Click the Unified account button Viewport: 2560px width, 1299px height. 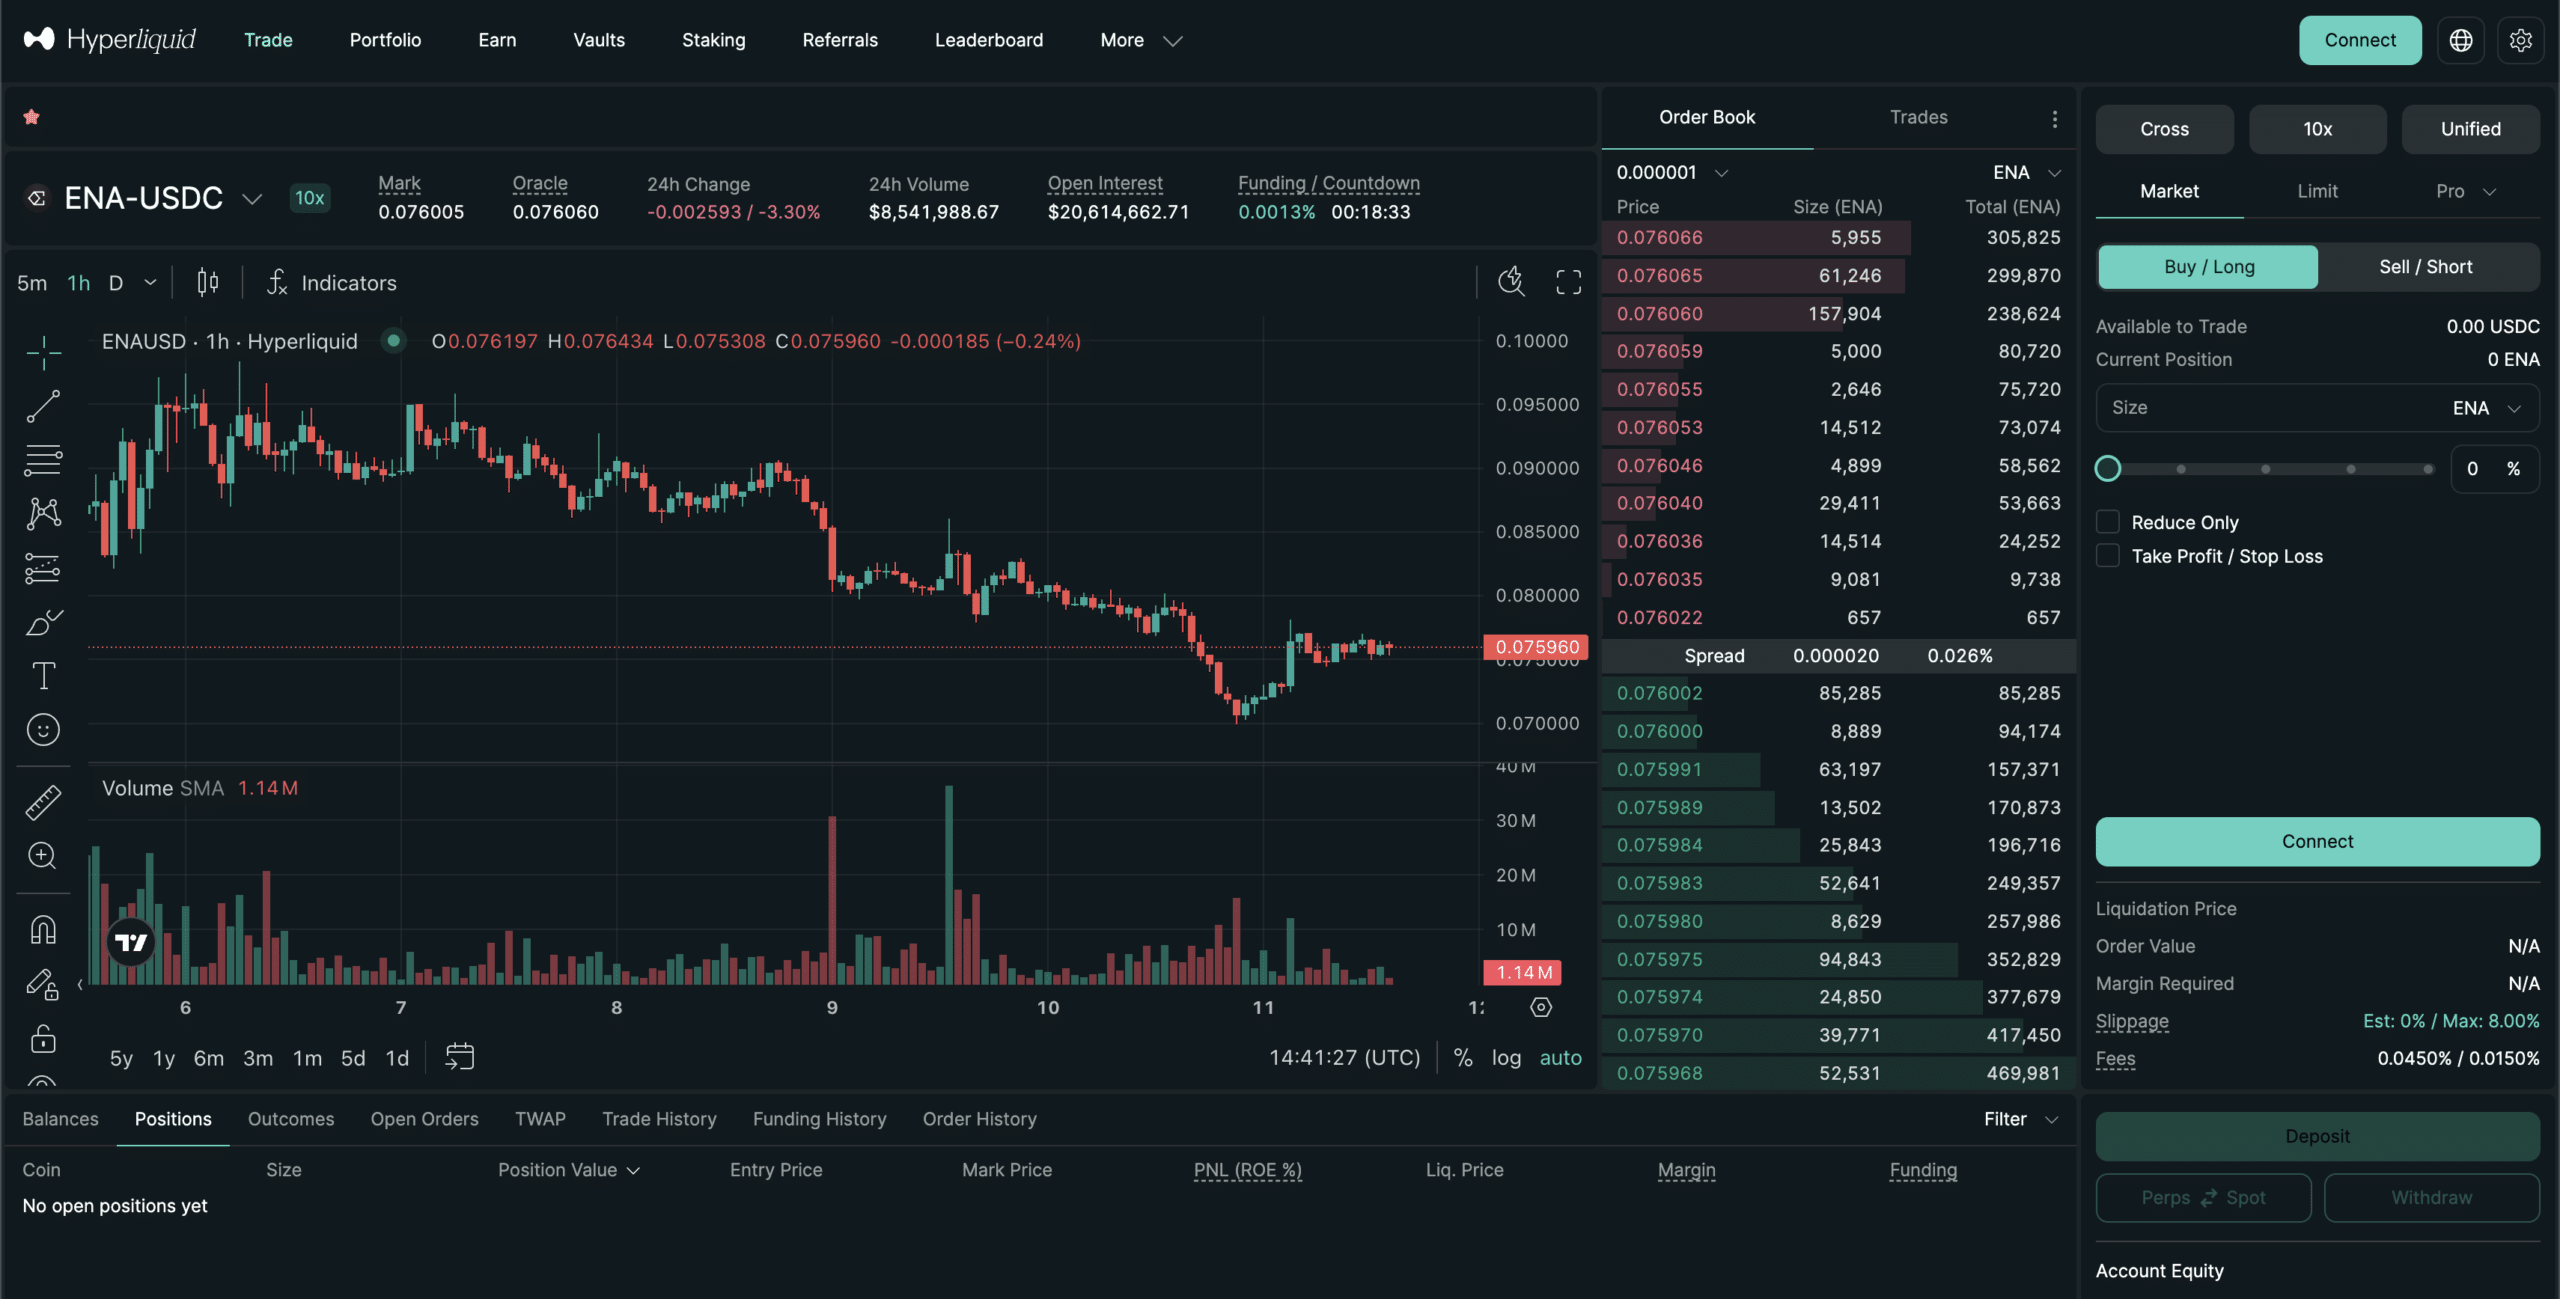coord(2470,129)
